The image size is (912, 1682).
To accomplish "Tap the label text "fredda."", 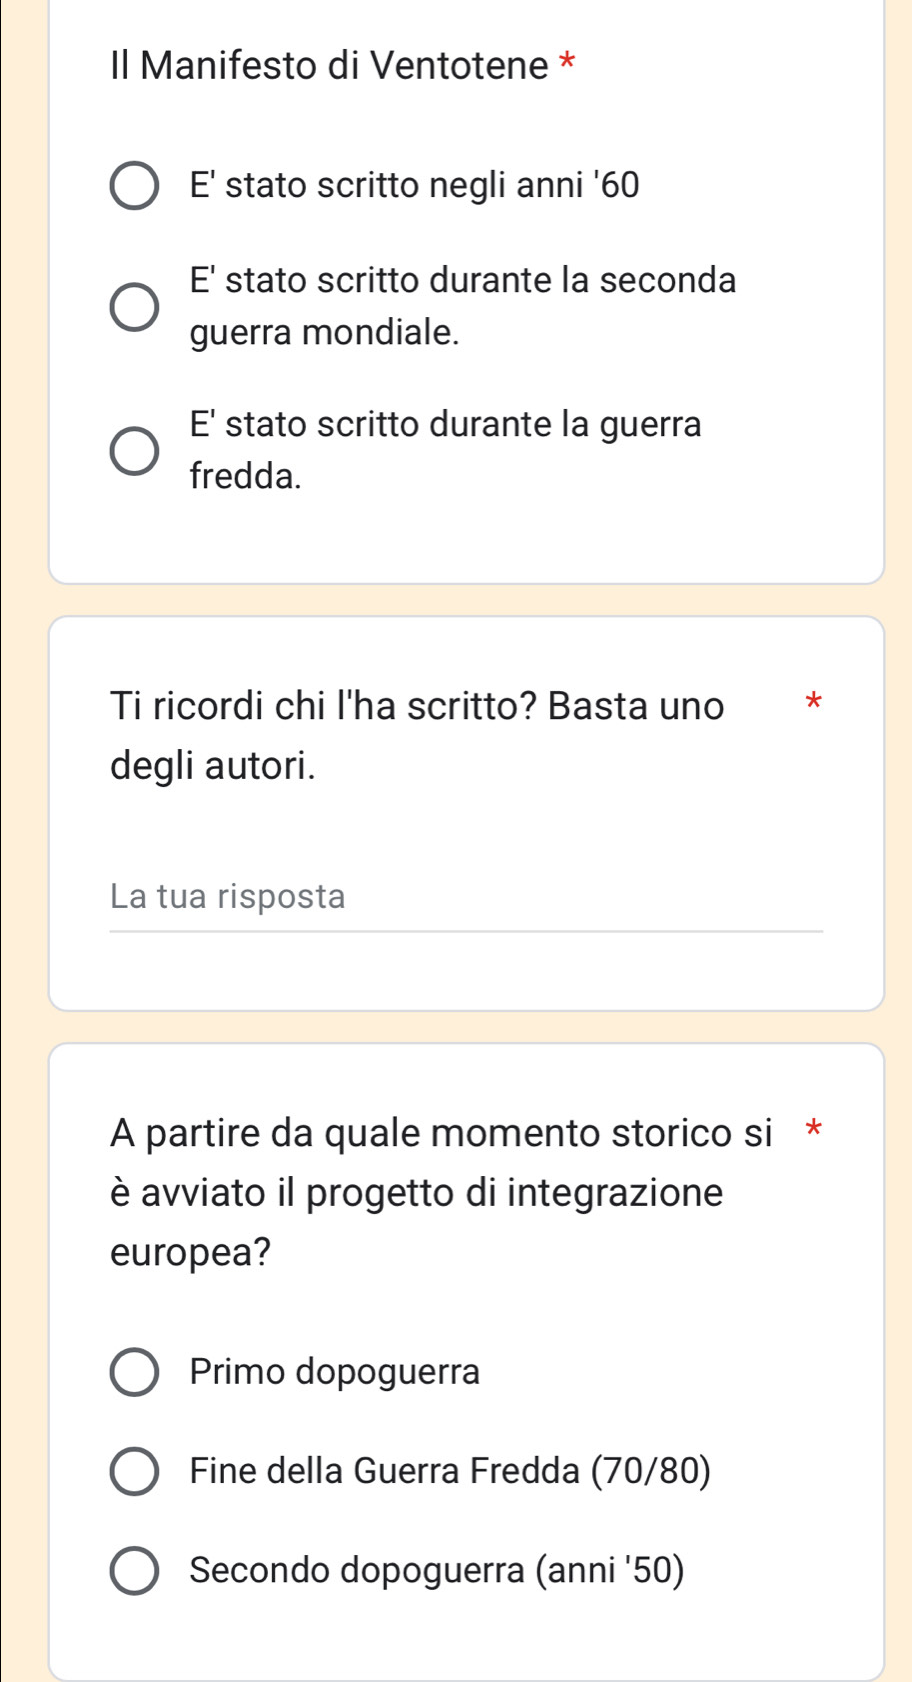I will (246, 476).
